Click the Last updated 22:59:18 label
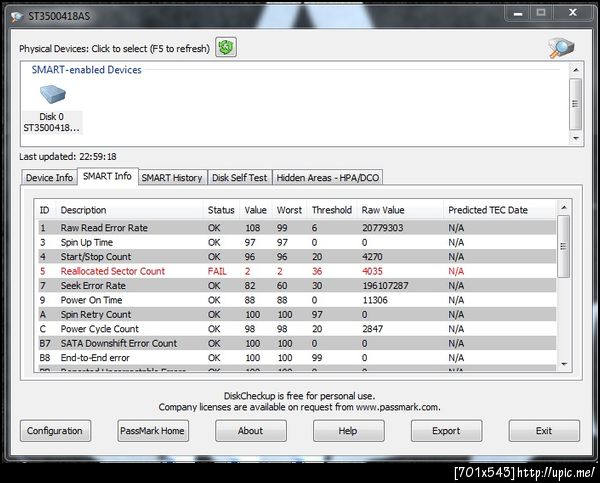The image size is (600, 483). tap(68, 157)
